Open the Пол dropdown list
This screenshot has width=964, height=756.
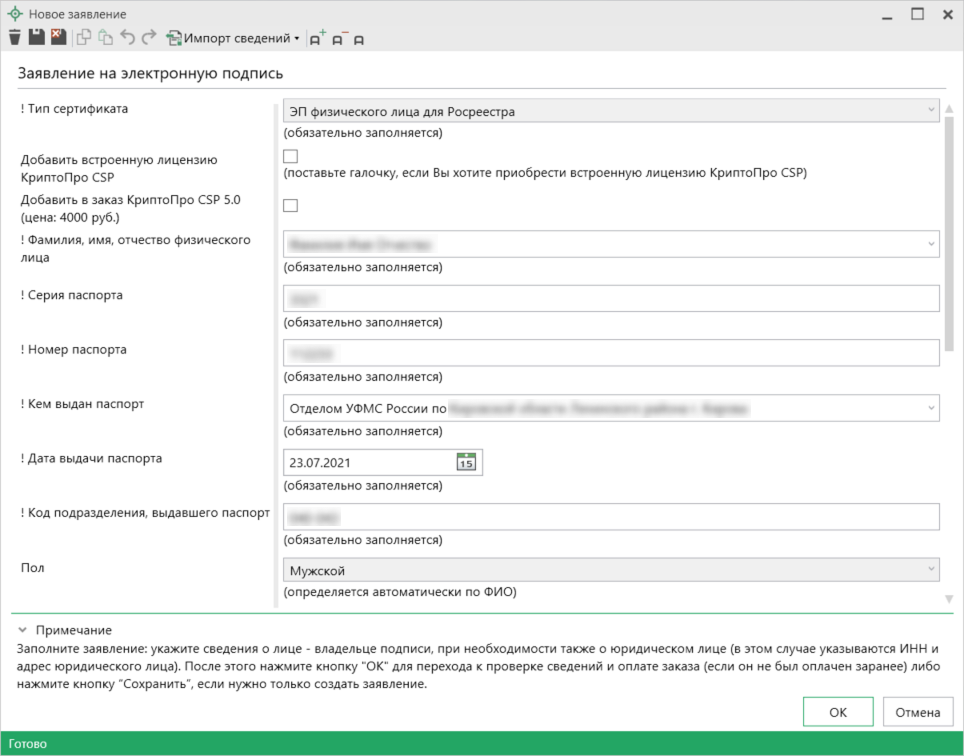tap(930, 569)
